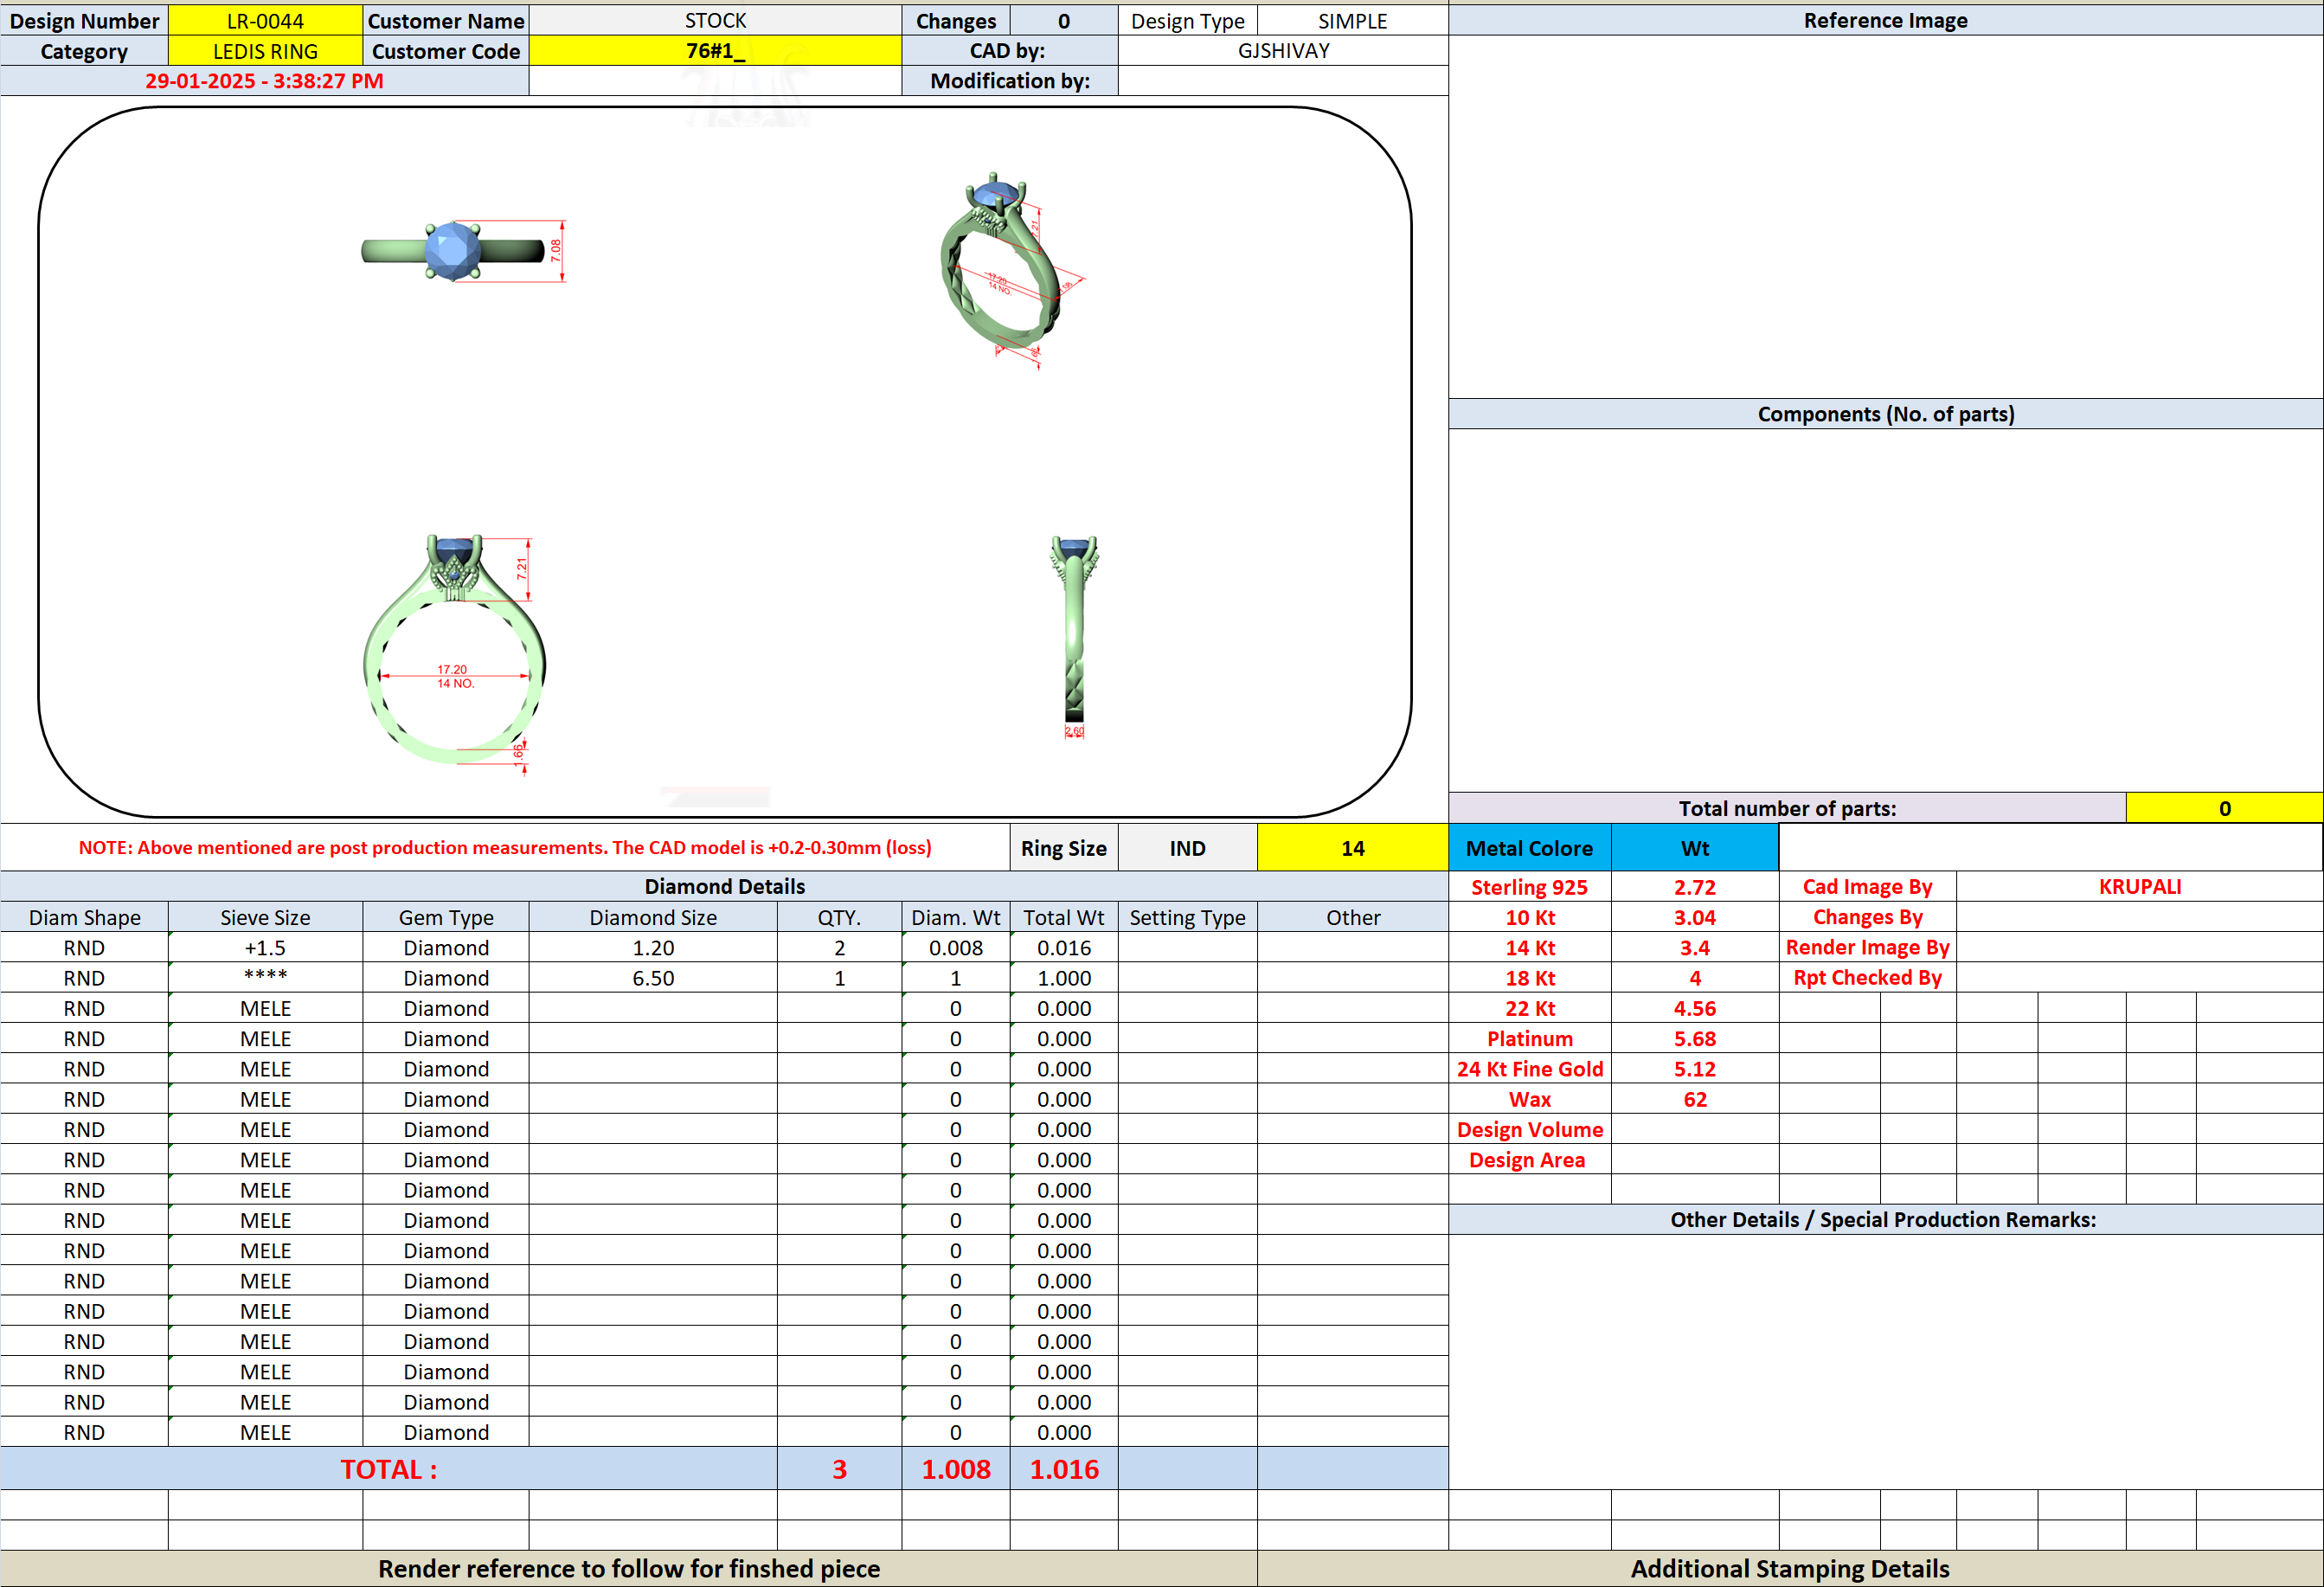Click the Diam. Wt cell 0.008

tap(955, 947)
